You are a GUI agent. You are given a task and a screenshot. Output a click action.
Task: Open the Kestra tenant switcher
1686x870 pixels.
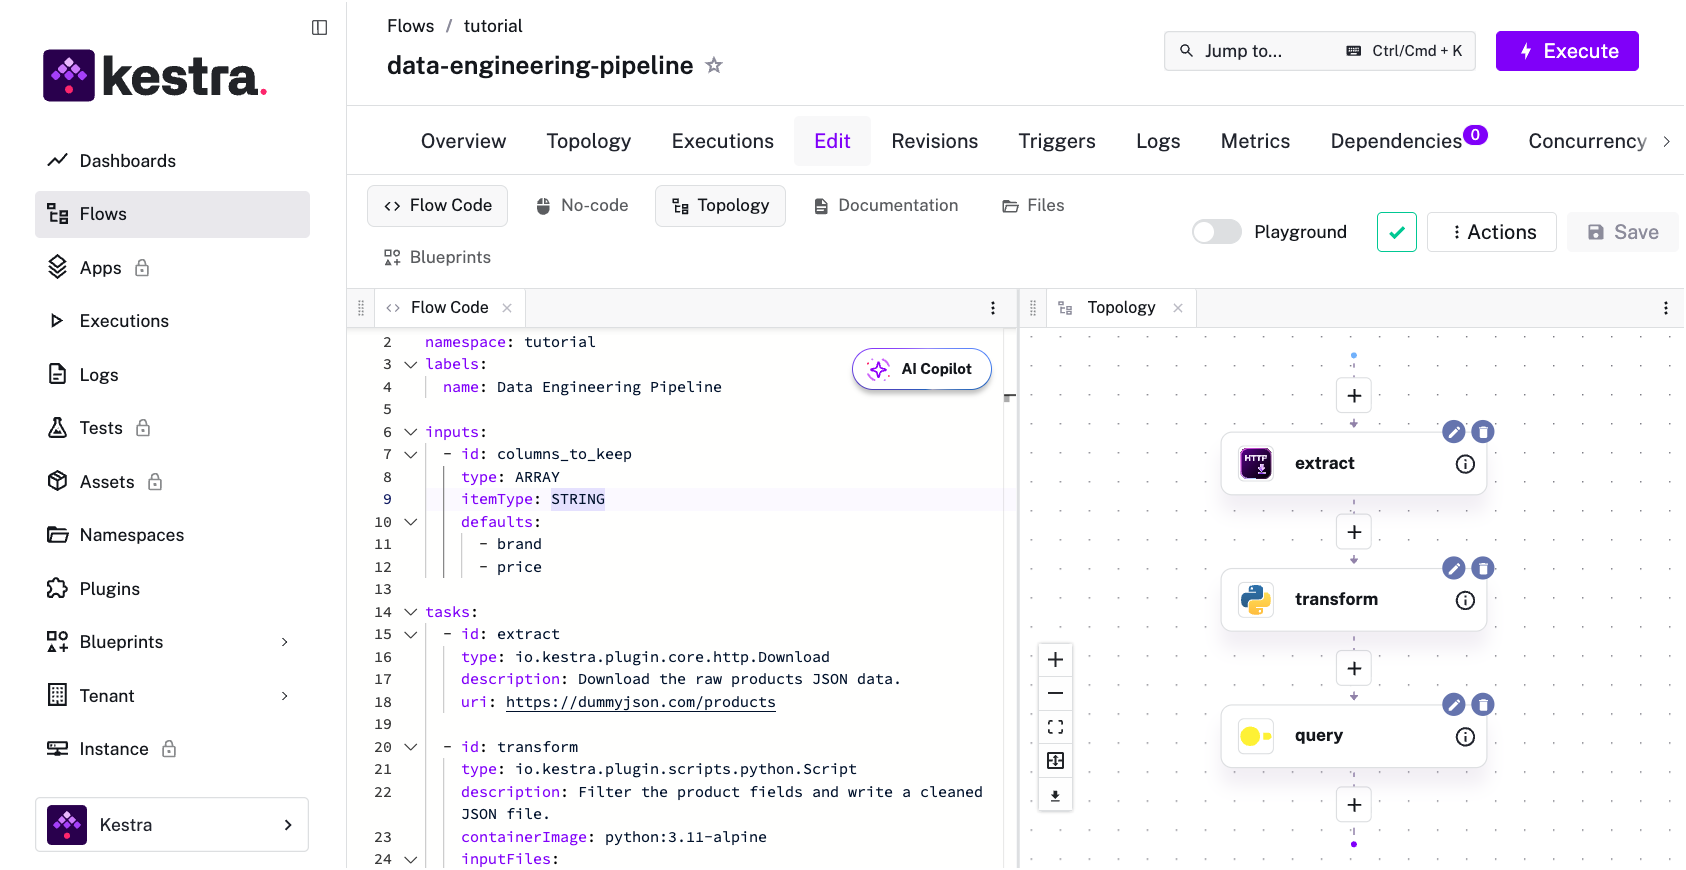[x=172, y=825]
